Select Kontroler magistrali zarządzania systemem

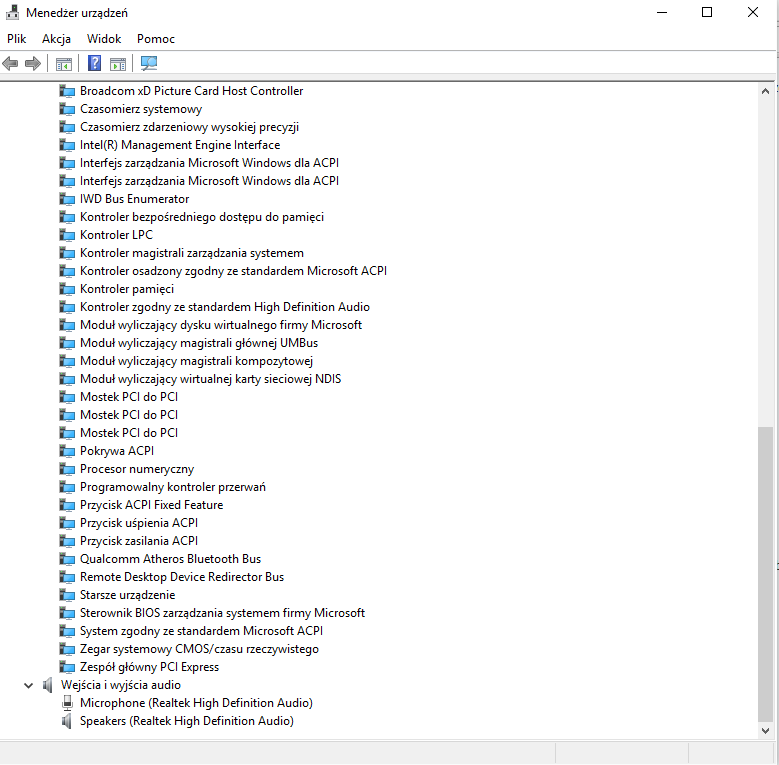192,253
